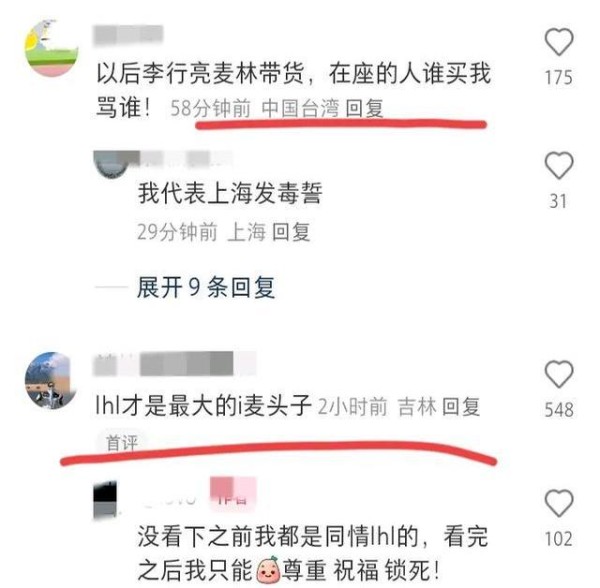Open blurred username of top commenter
The height and width of the screenshot is (588, 600).
tap(128, 35)
